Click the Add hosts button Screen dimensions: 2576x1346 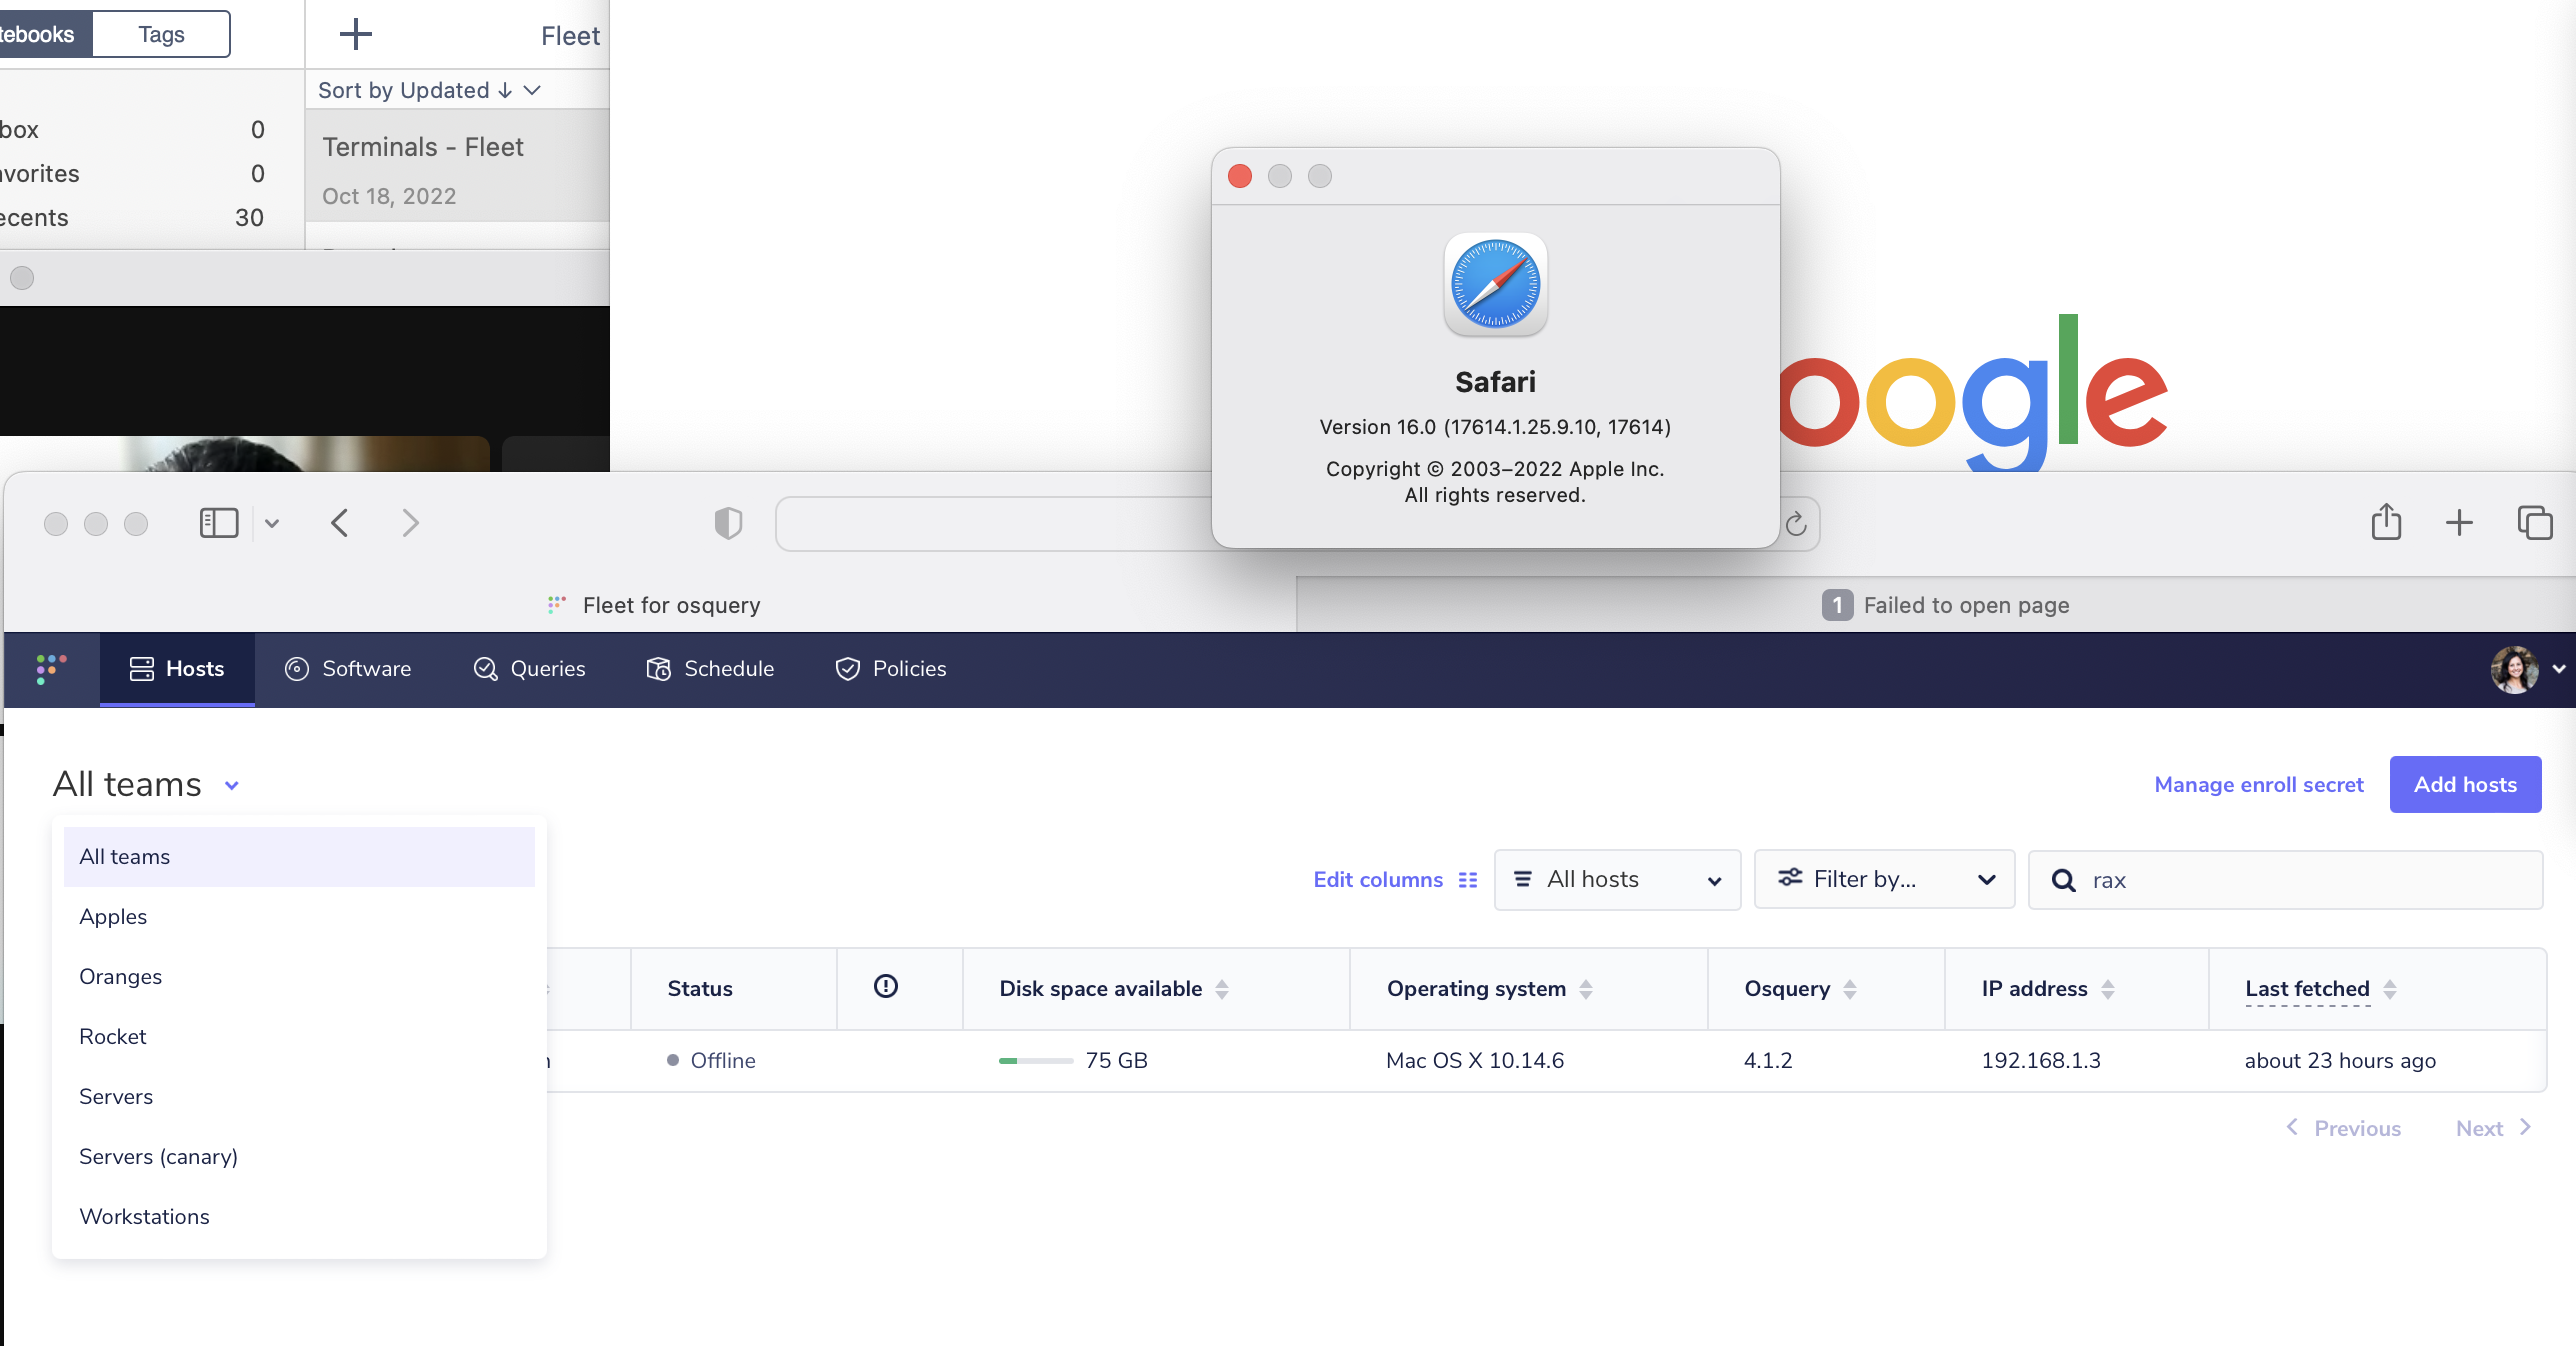(x=2465, y=784)
